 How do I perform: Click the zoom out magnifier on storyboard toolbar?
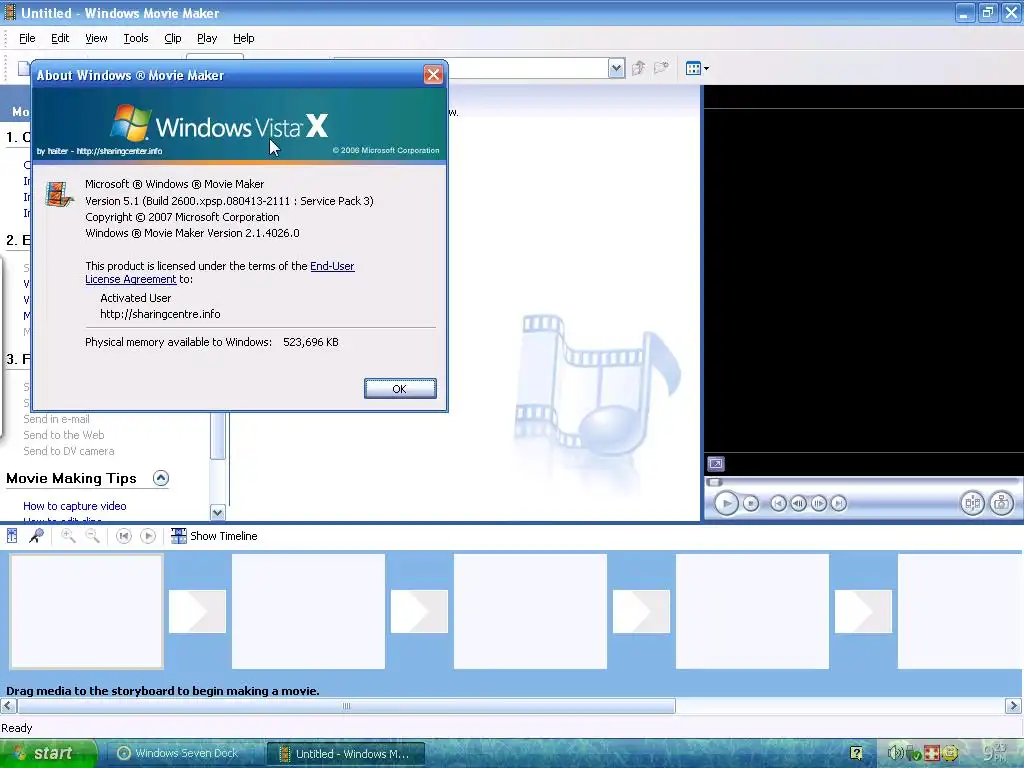[93, 536]
